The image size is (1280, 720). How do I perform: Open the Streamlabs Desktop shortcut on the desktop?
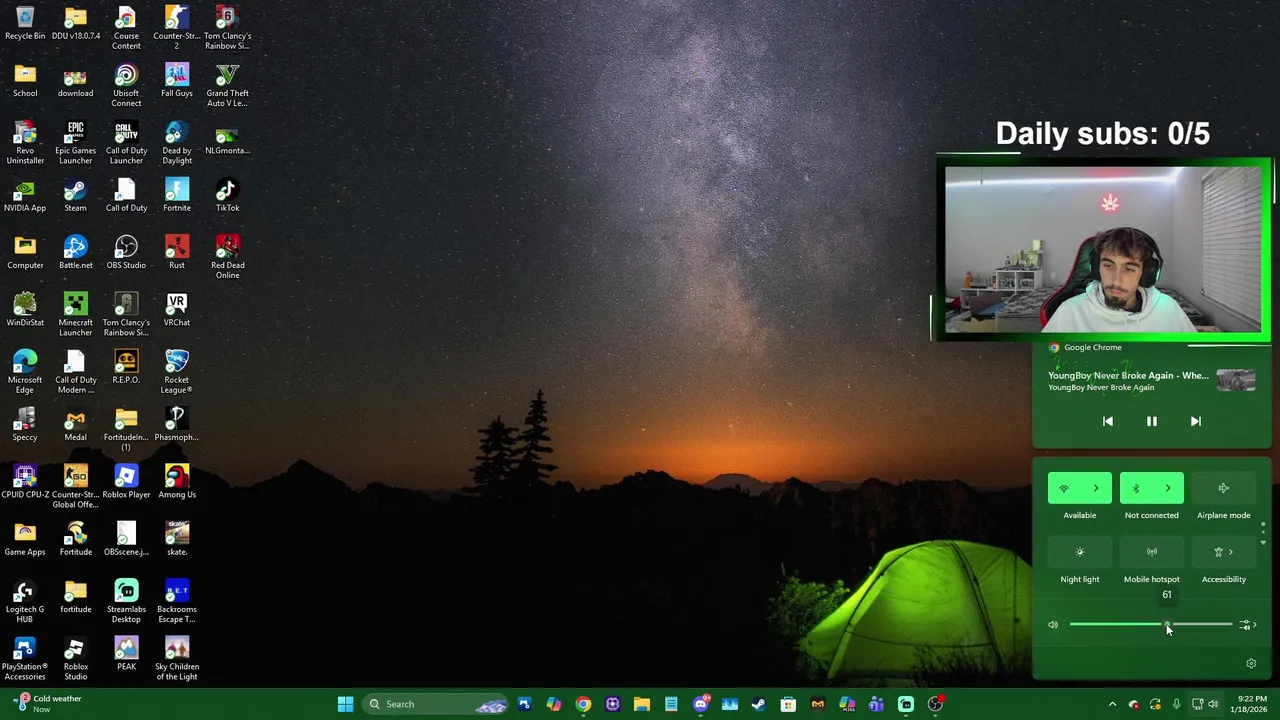pyautogui.click(x=126, y=602)
